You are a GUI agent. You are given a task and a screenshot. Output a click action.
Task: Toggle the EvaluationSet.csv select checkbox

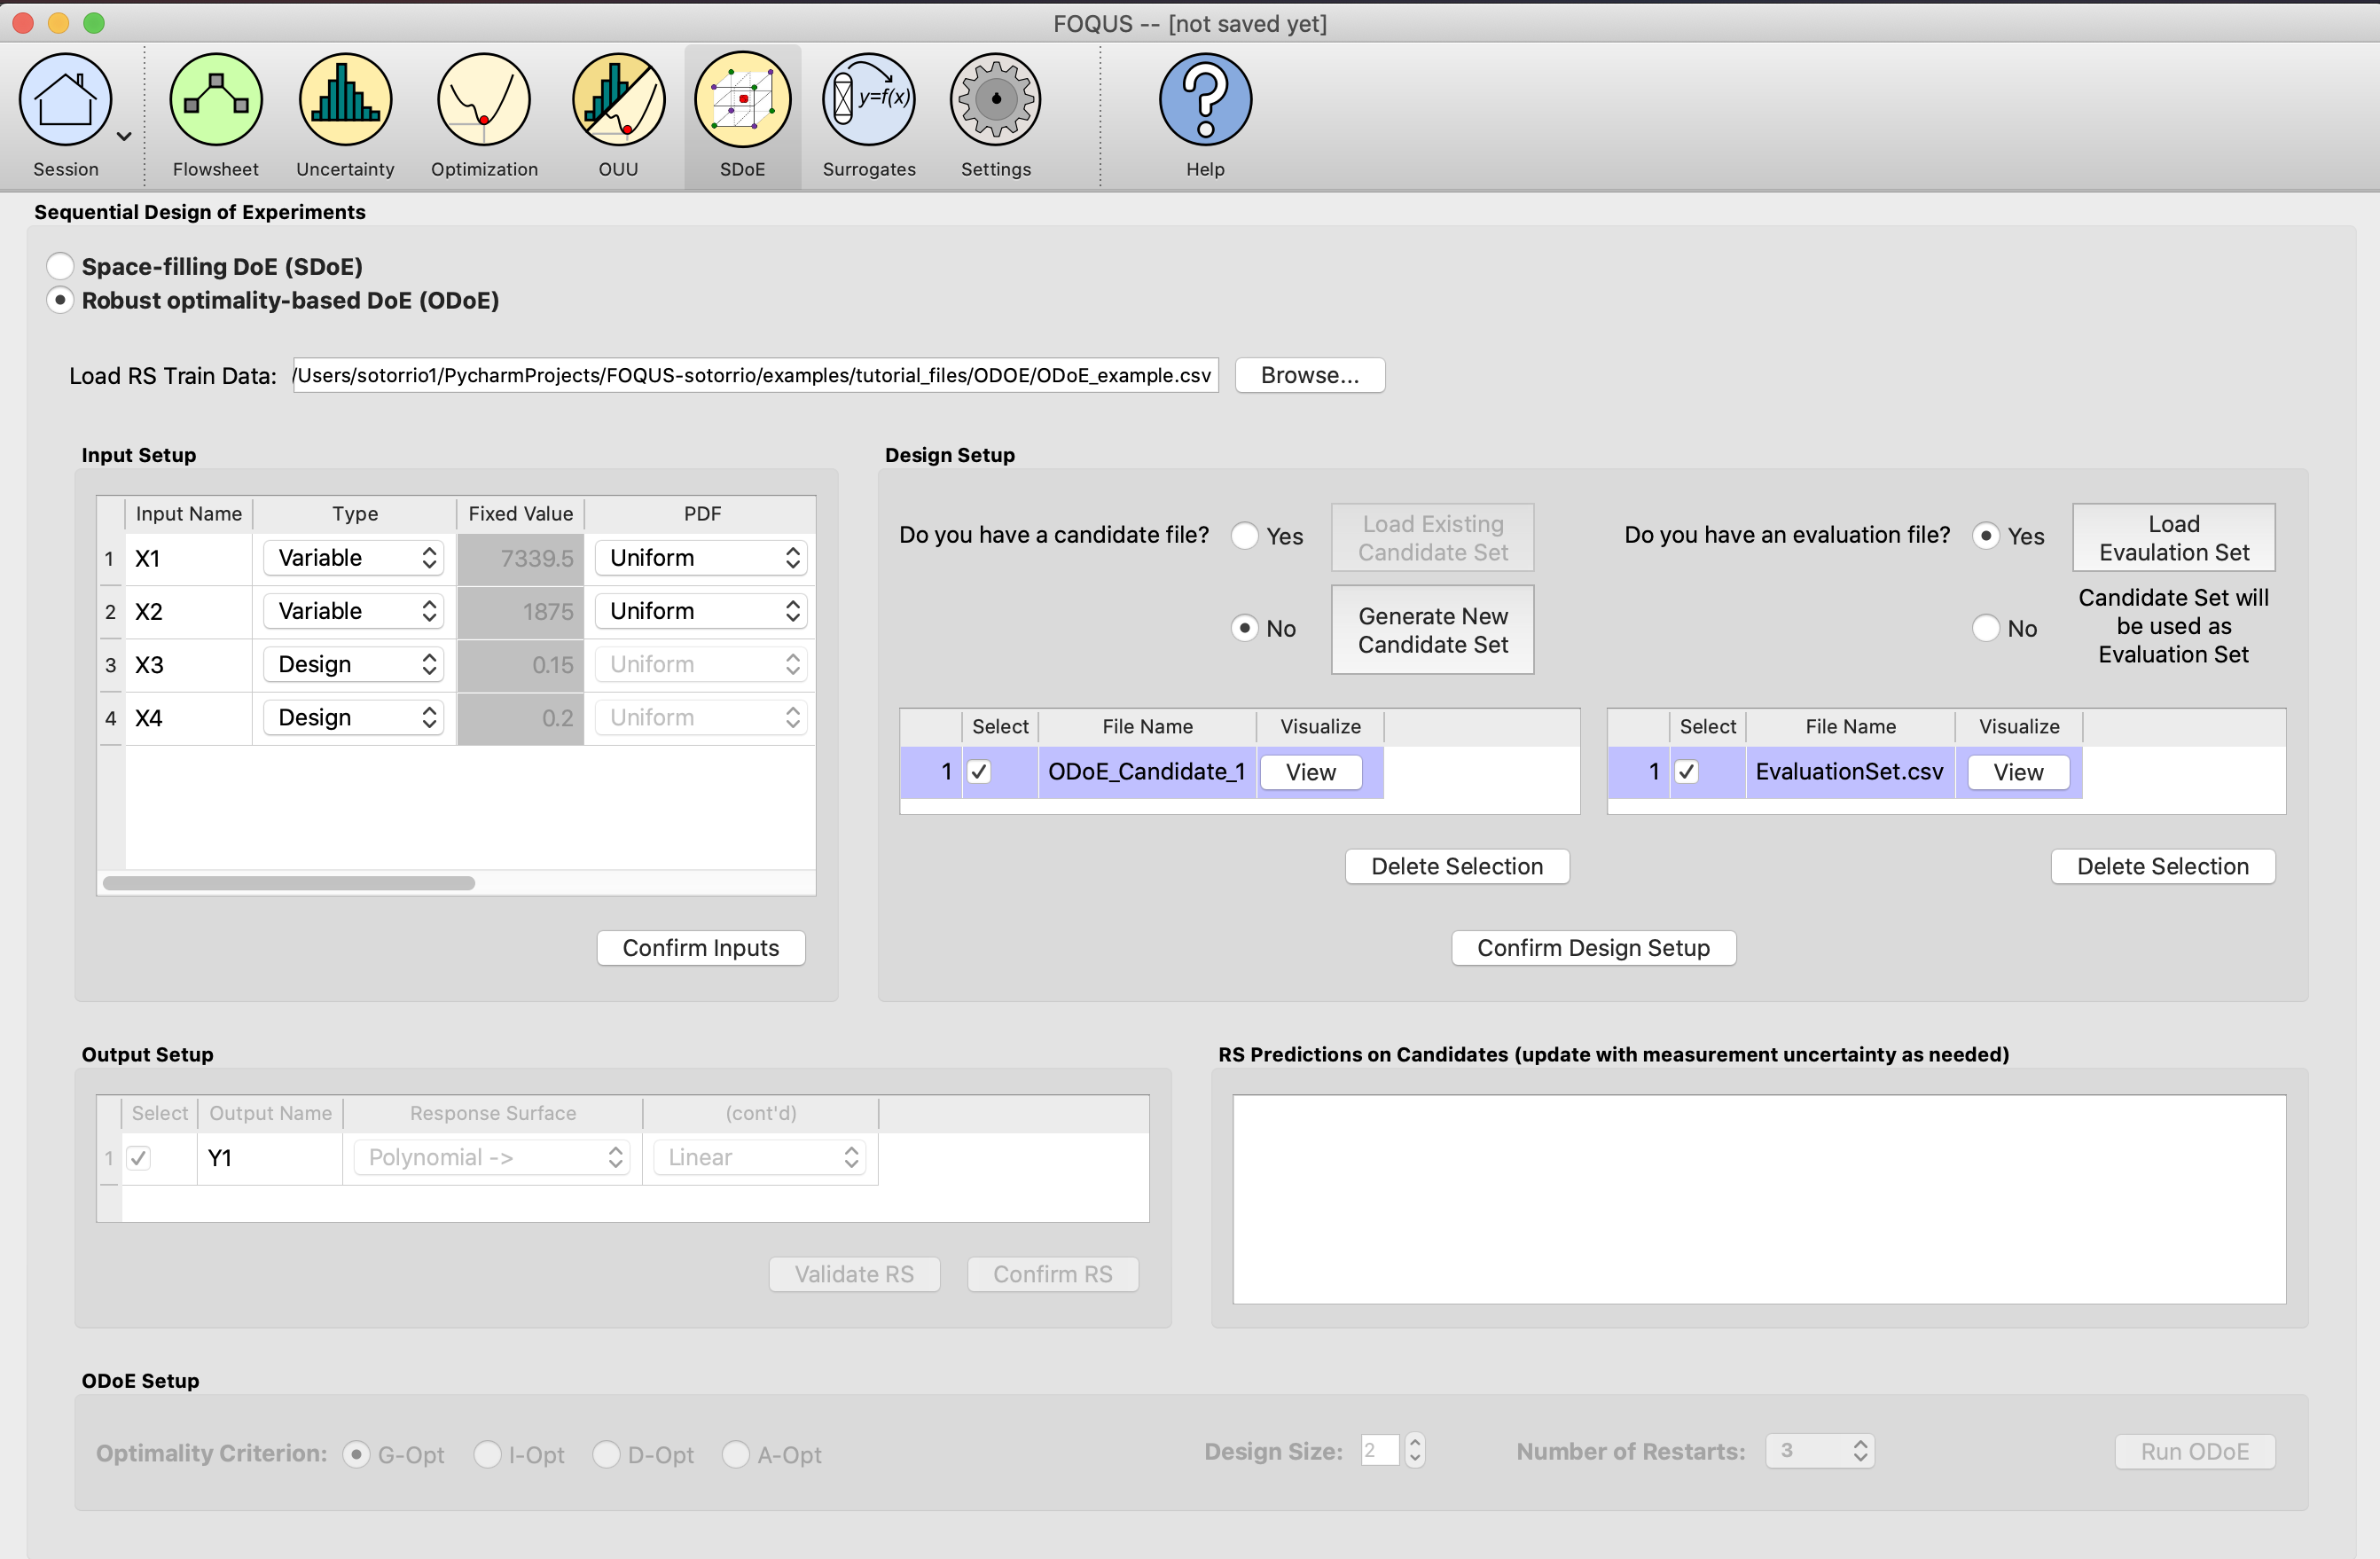click(x=1687, y=772)
